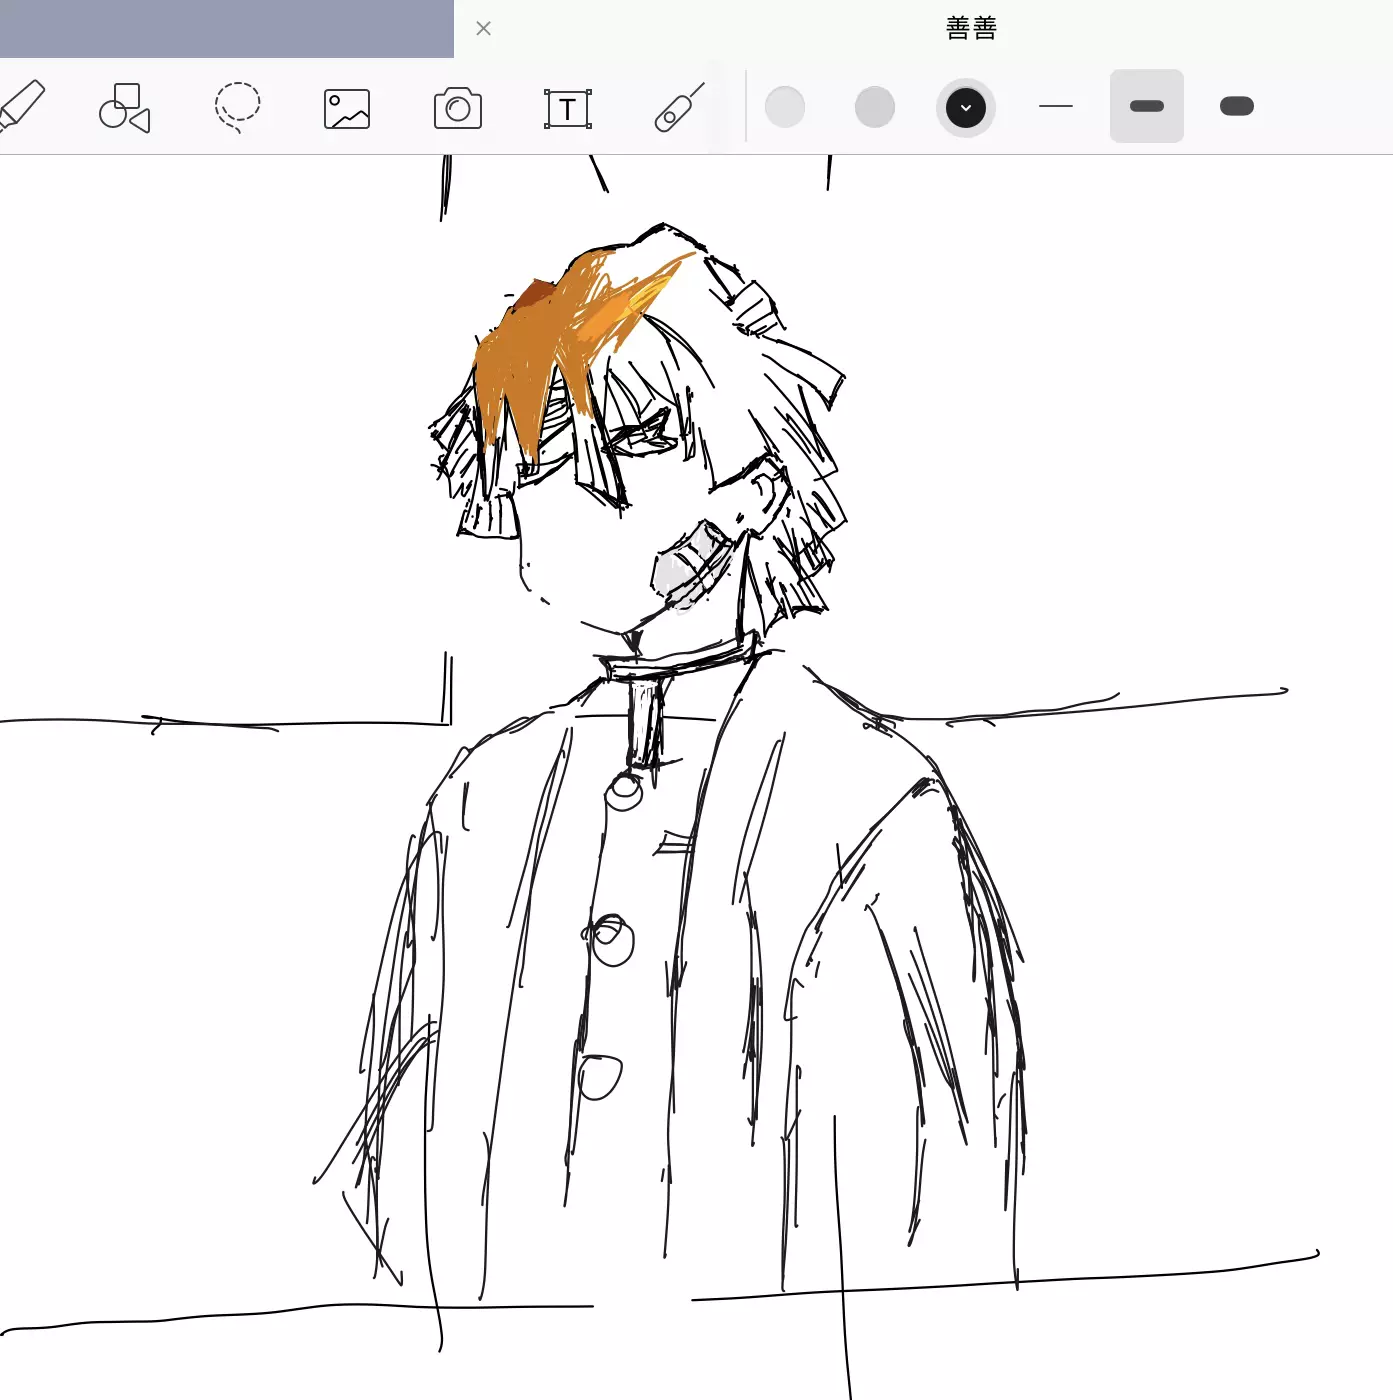This screenshot has width=1393, height=1400.
Task: Choose the text box tool
Action: (x=568, y=108)
